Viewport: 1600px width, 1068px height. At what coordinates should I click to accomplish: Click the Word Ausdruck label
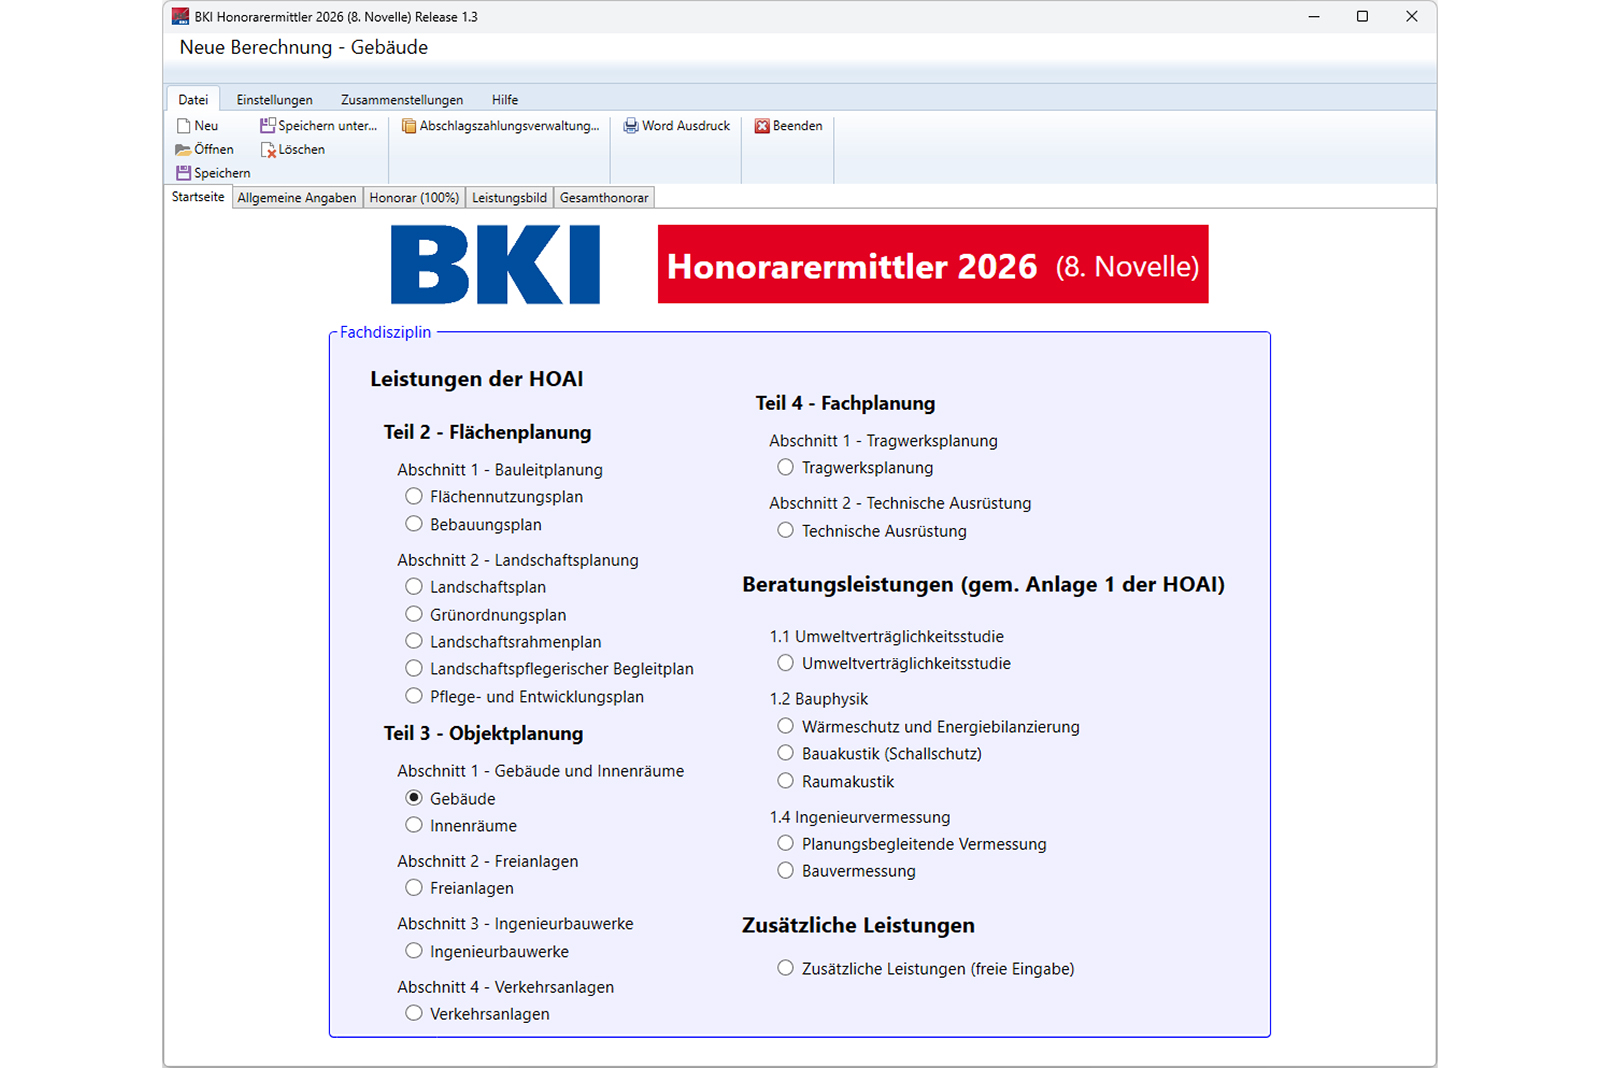[686, 126]
